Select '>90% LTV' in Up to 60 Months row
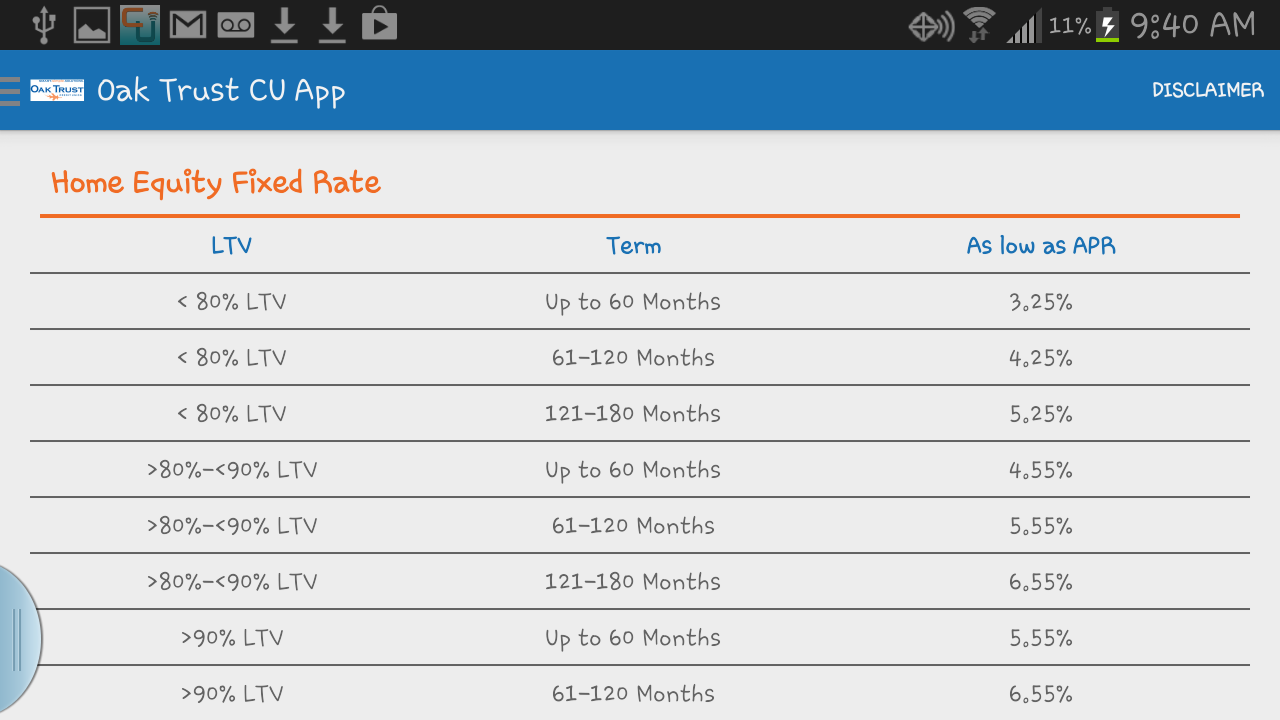Viewport: 1280px width, 720px height. point(232,638)
